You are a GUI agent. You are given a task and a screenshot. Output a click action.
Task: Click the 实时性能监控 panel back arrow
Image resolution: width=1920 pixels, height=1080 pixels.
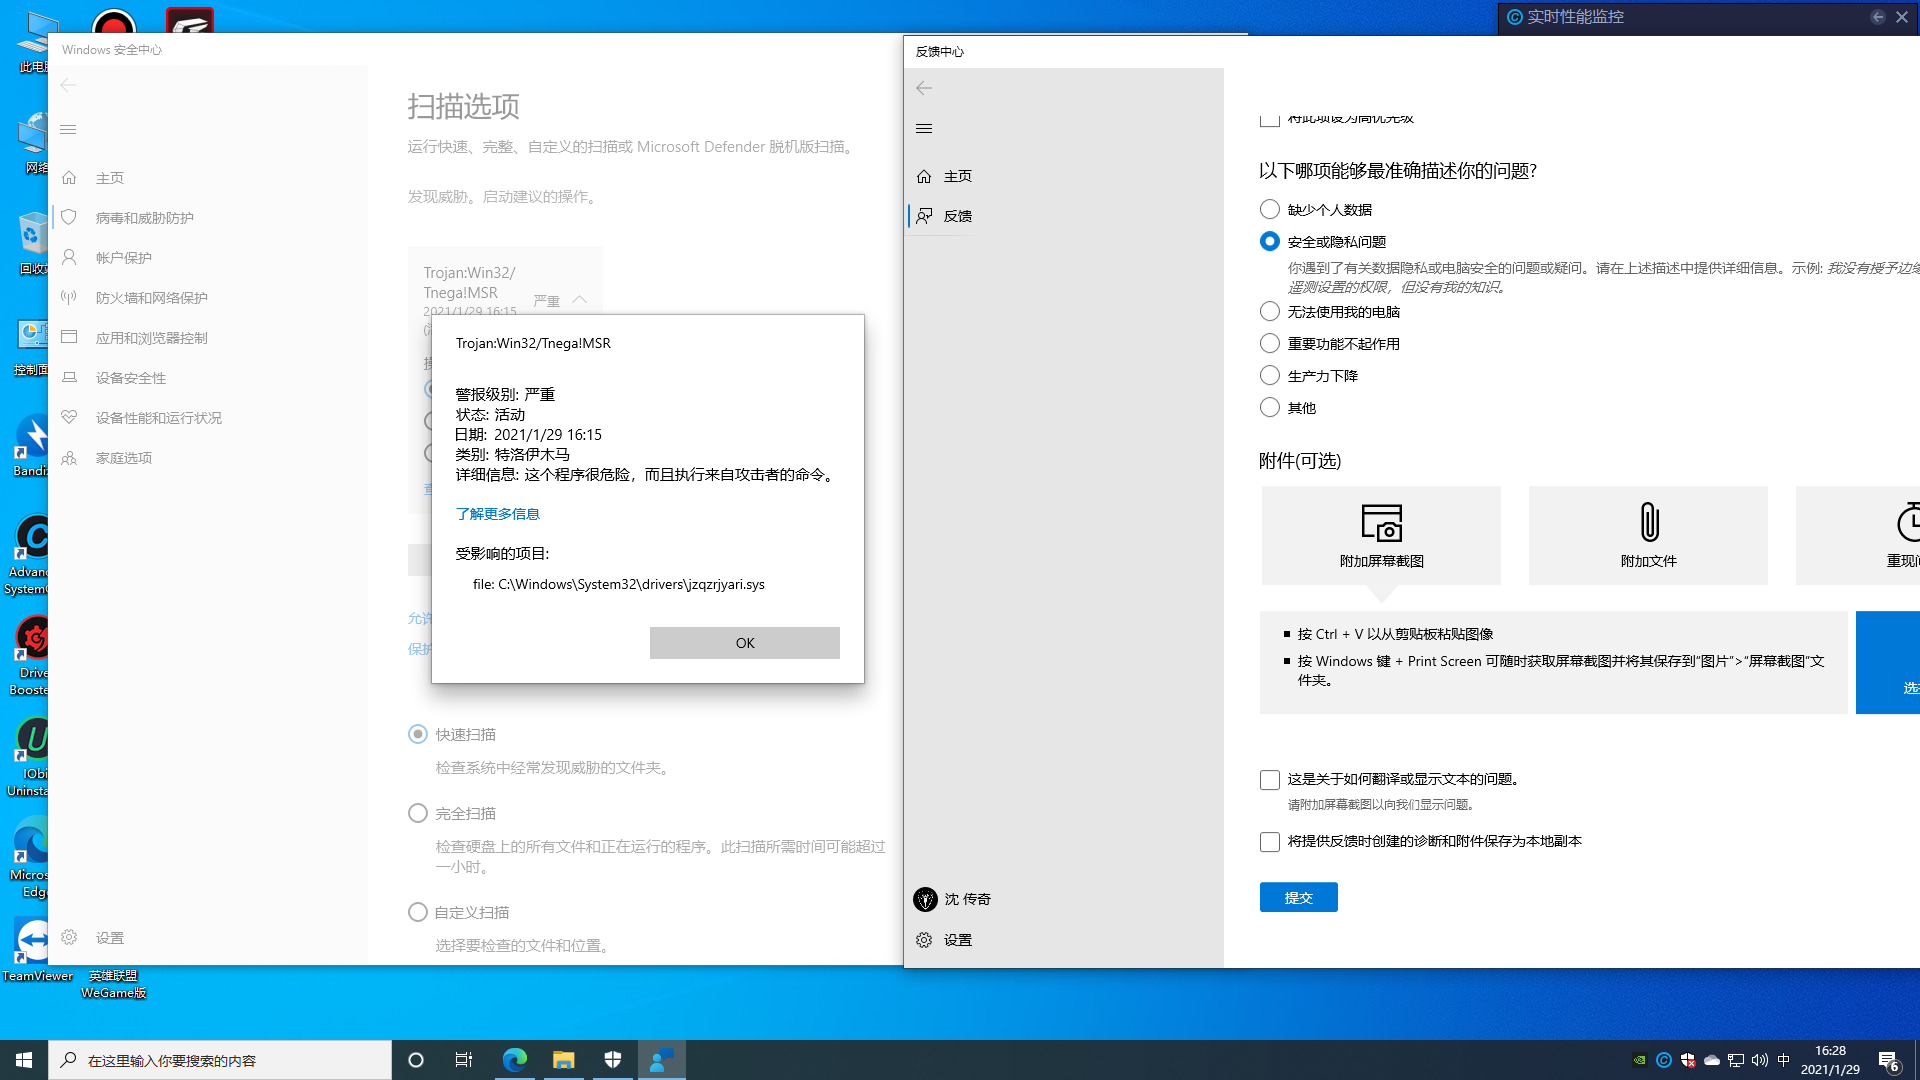(1878, 17)
